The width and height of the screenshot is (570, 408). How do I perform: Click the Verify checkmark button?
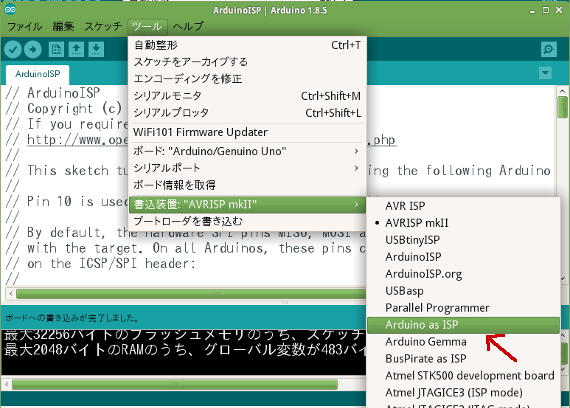(13, 49)
